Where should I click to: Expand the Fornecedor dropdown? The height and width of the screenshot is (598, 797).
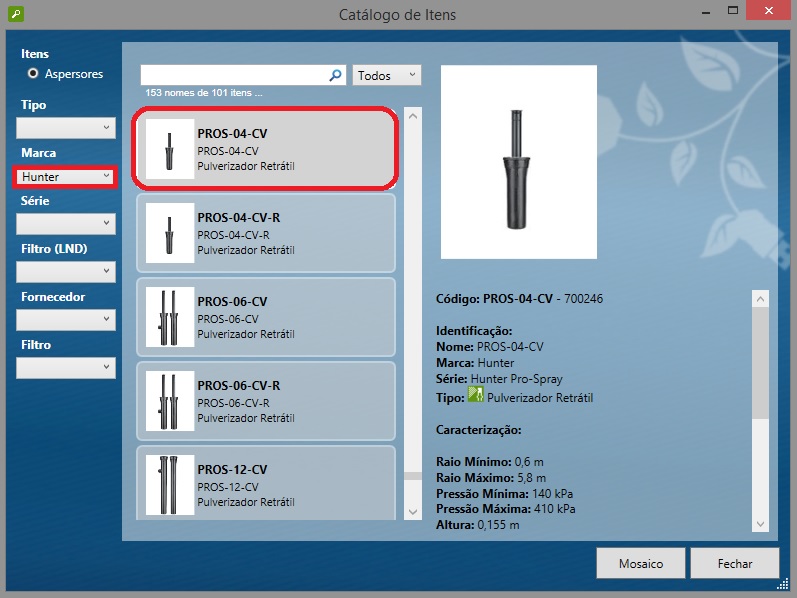point(66,320)
